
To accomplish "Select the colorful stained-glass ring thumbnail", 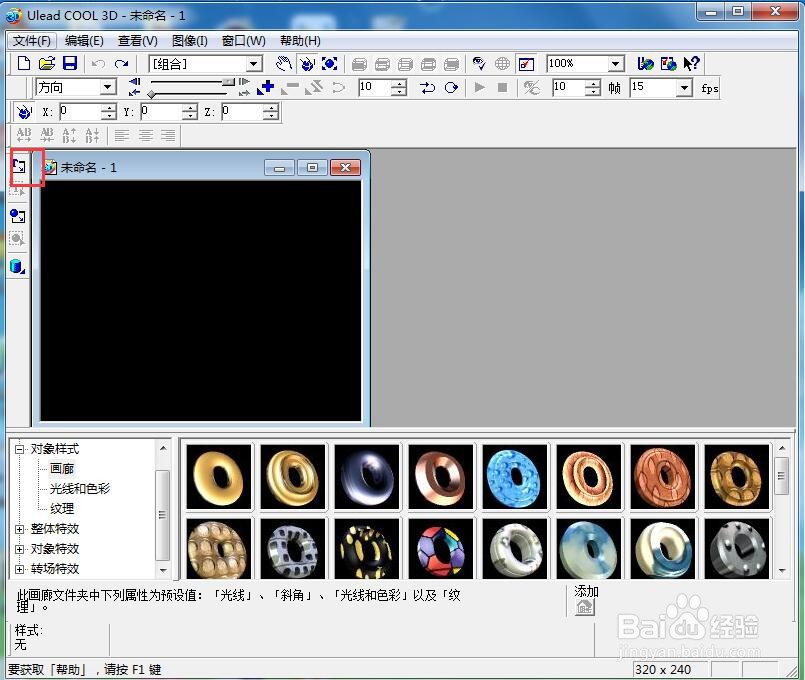I will tap(440, 549).
